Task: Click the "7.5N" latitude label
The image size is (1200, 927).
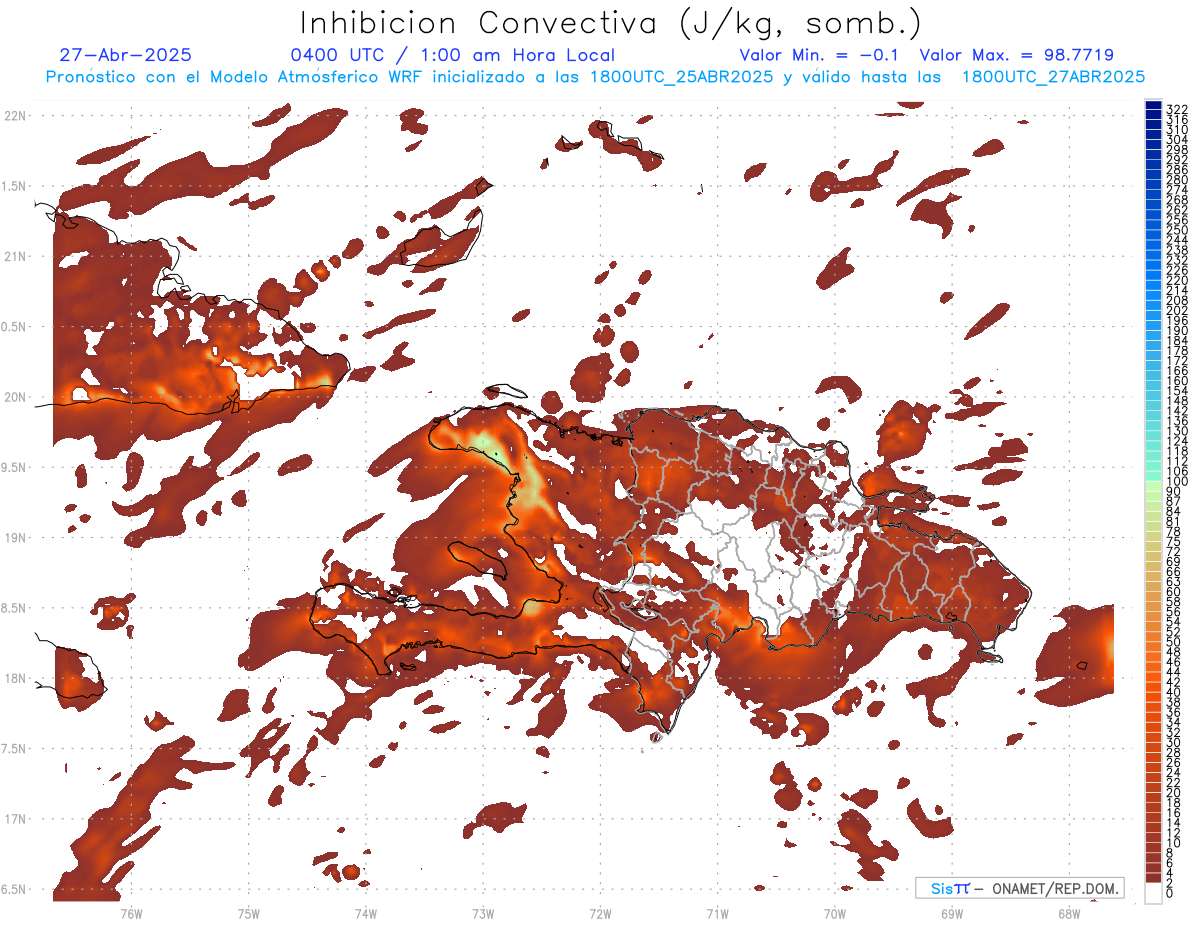Action: click(x=15, y=749)
